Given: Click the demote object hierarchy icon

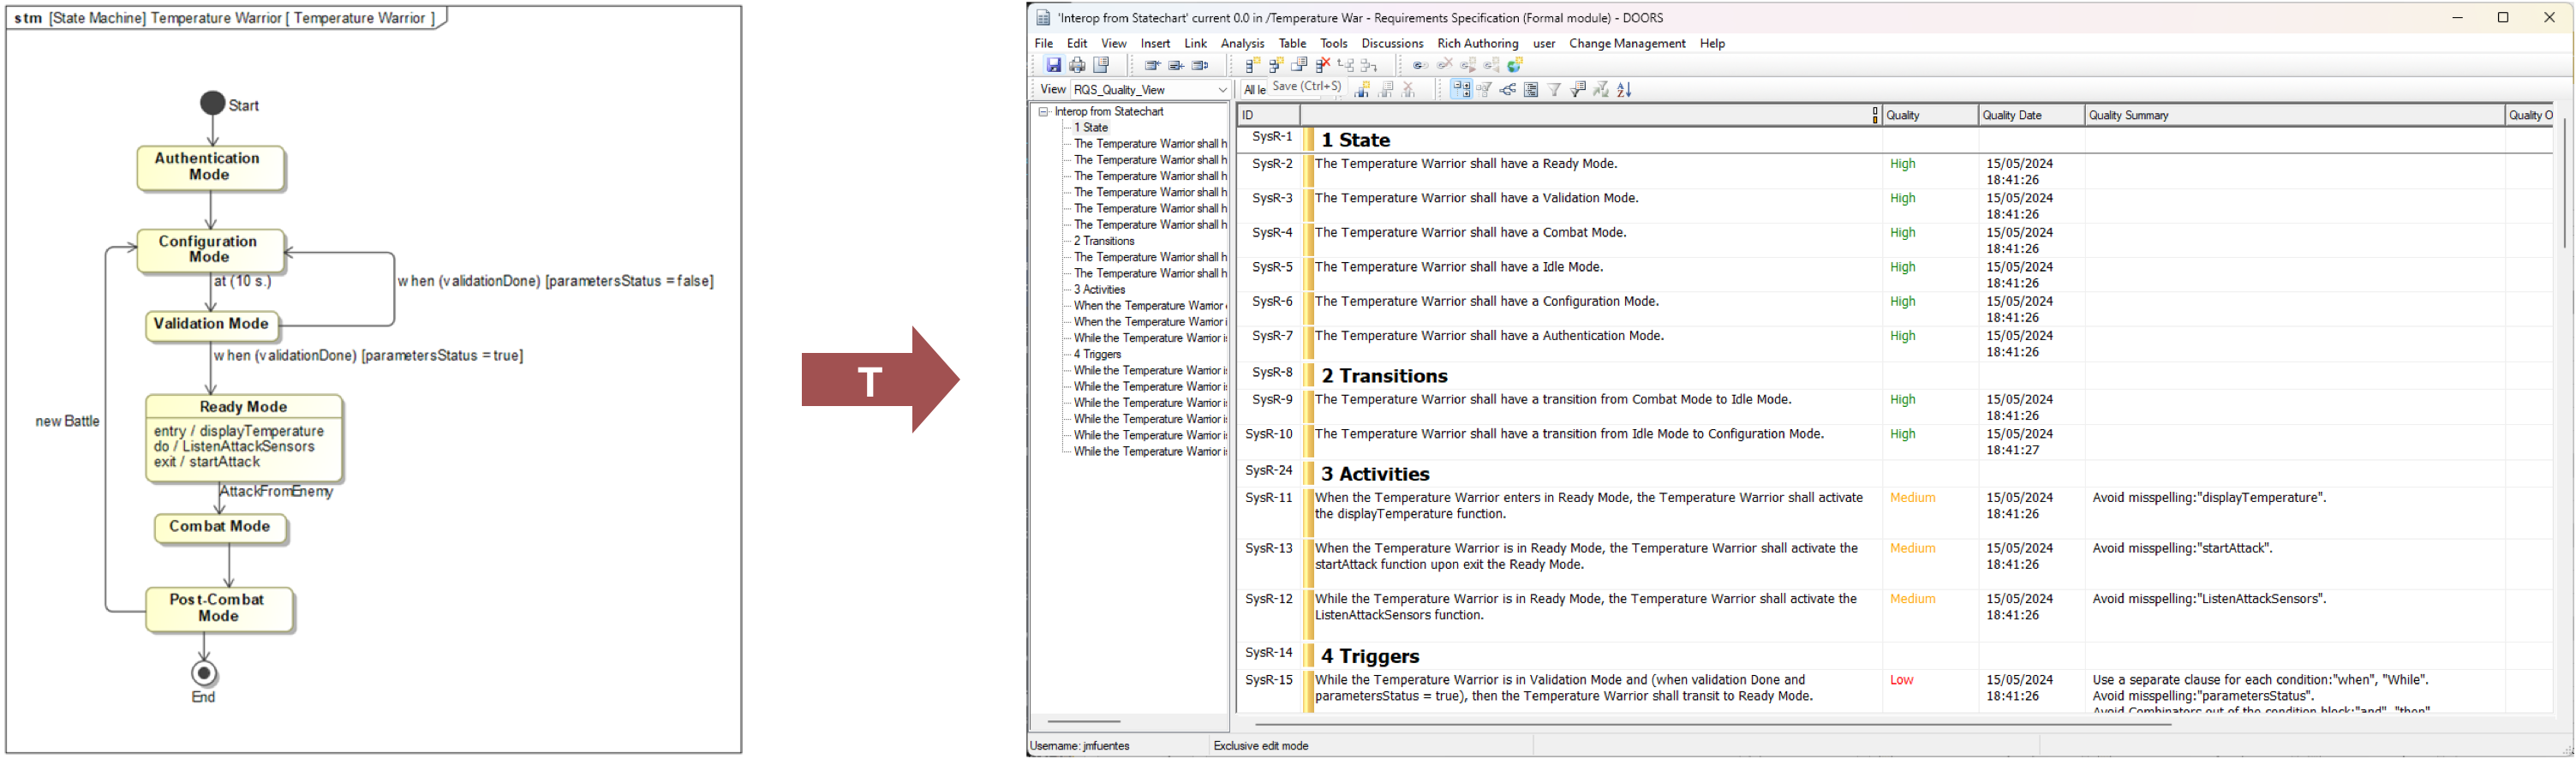Looking at the screenshot, I should 1369,66.
